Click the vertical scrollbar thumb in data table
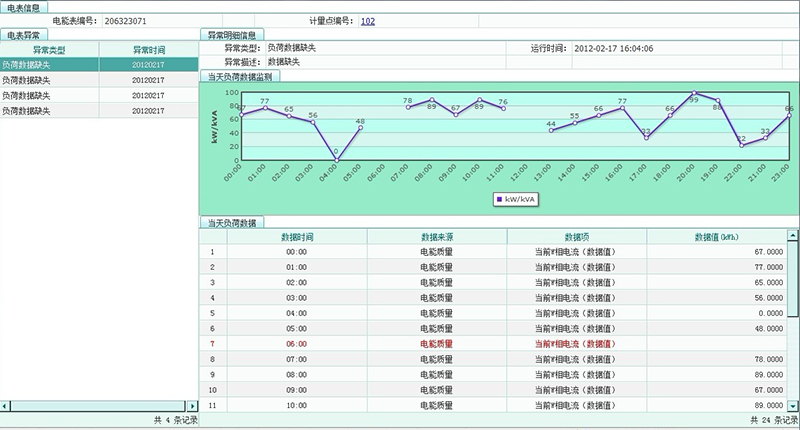Viewport: 800px width, 430px height. coord(794,280)
